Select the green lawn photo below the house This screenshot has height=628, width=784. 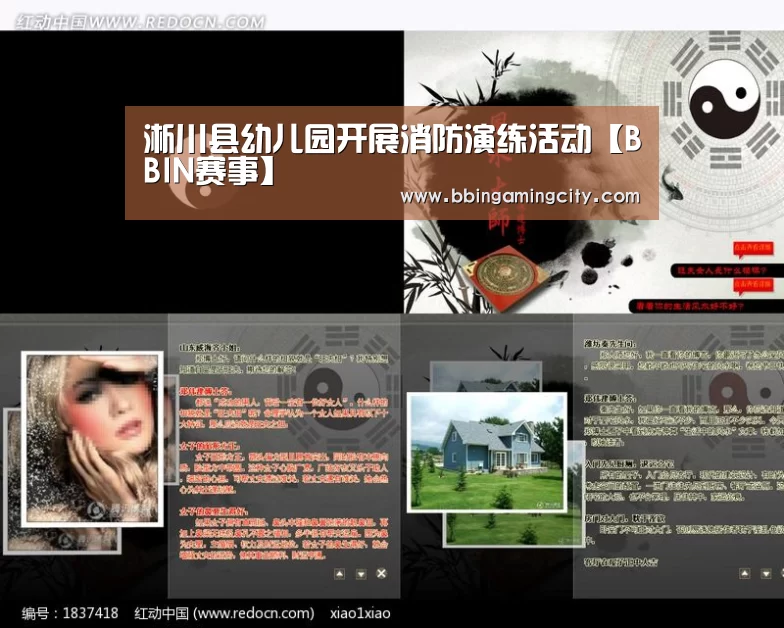[x=515, y=529]
